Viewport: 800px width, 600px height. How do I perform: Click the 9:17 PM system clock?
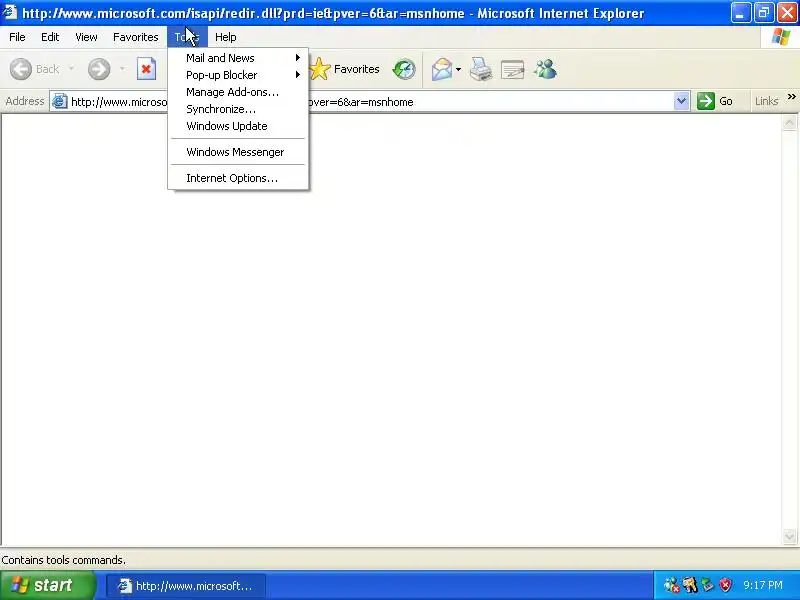click(763, 585)
